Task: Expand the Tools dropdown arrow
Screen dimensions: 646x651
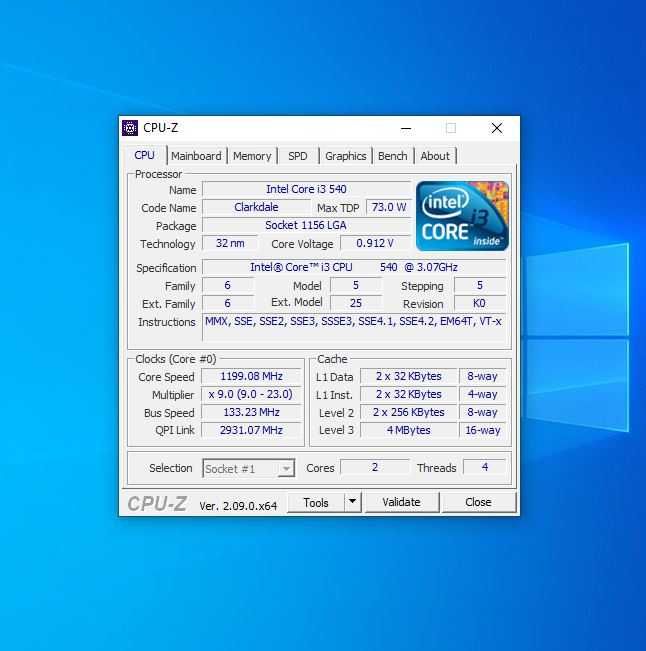Action: coord(352,502)
